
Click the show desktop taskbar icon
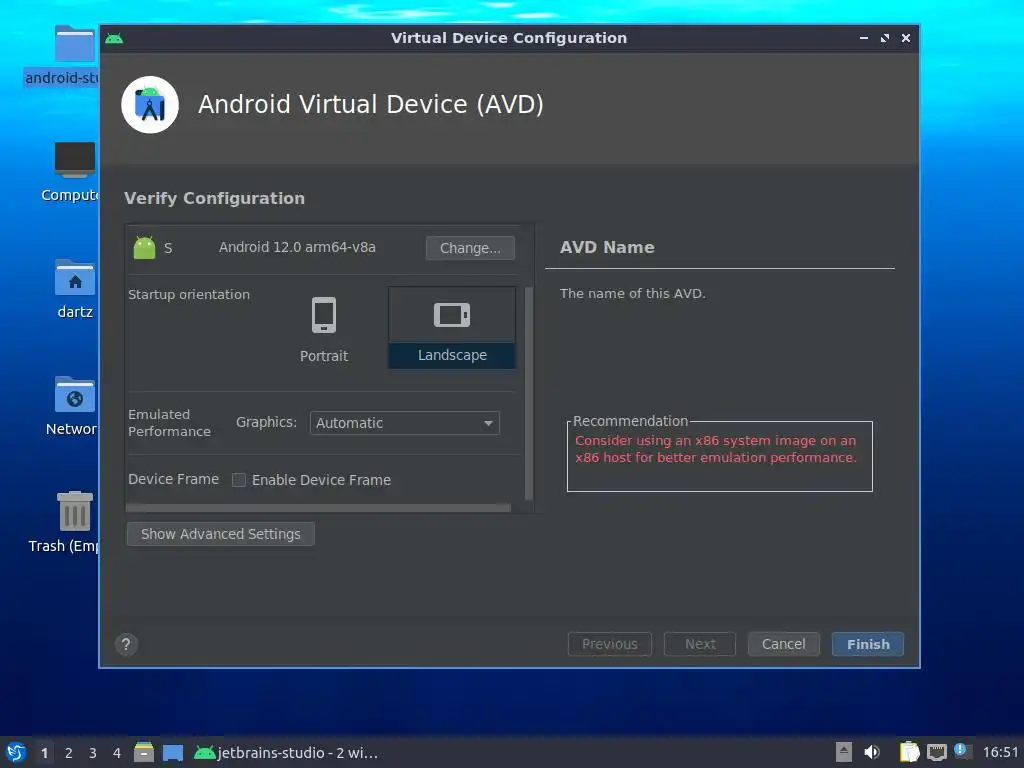tap(172, 753)
